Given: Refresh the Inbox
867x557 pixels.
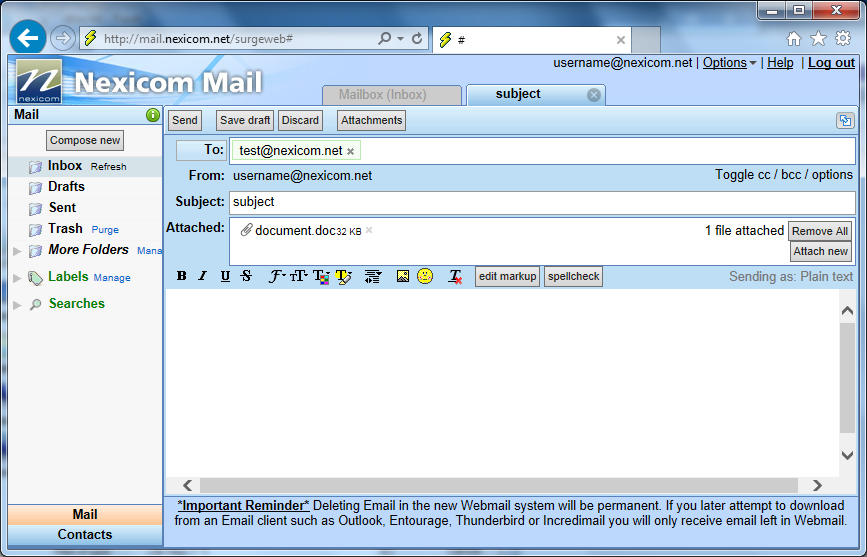Looking at the screenshot, I should [x=108, y=167].
